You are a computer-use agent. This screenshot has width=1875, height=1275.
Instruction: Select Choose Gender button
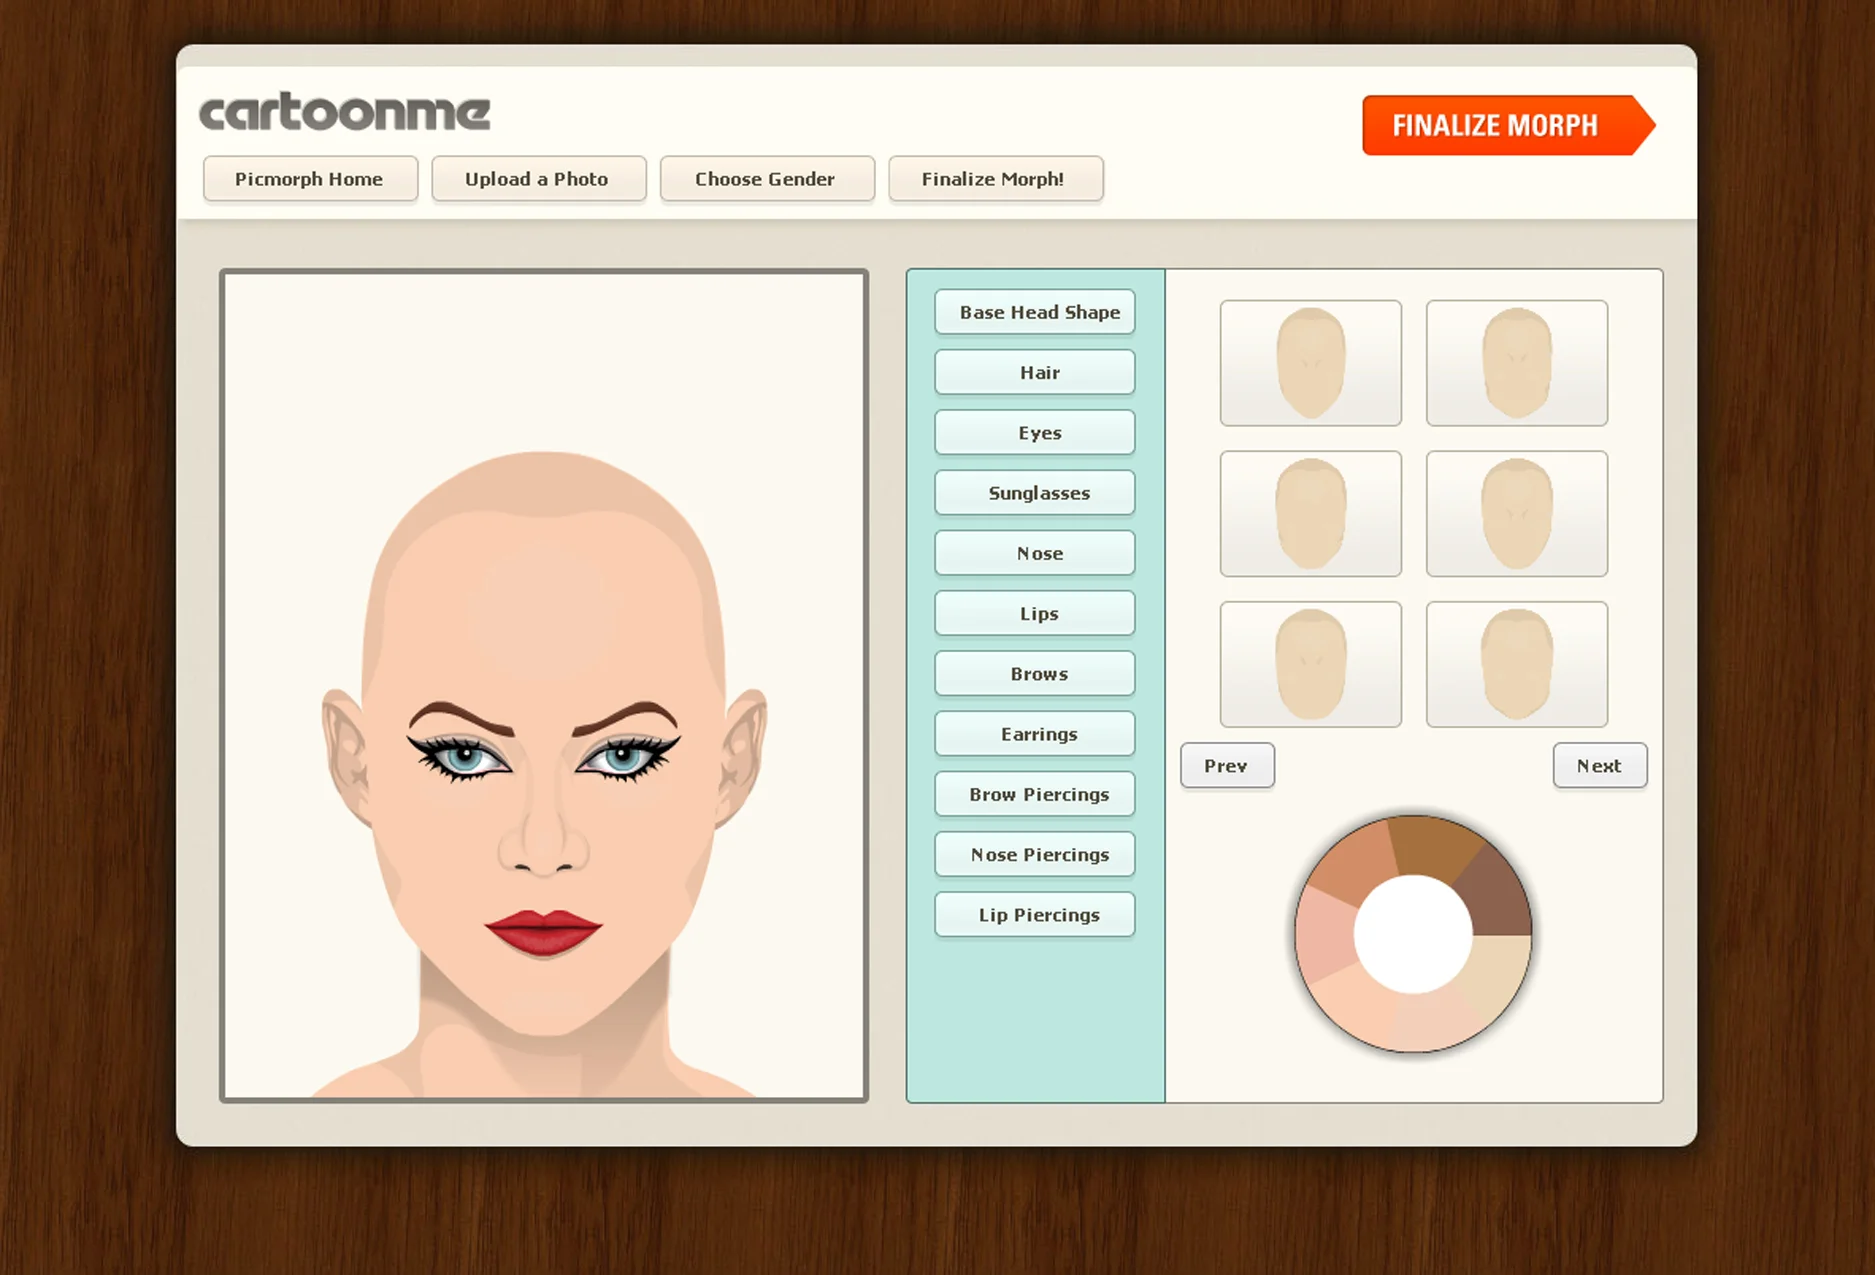[767, 179]
